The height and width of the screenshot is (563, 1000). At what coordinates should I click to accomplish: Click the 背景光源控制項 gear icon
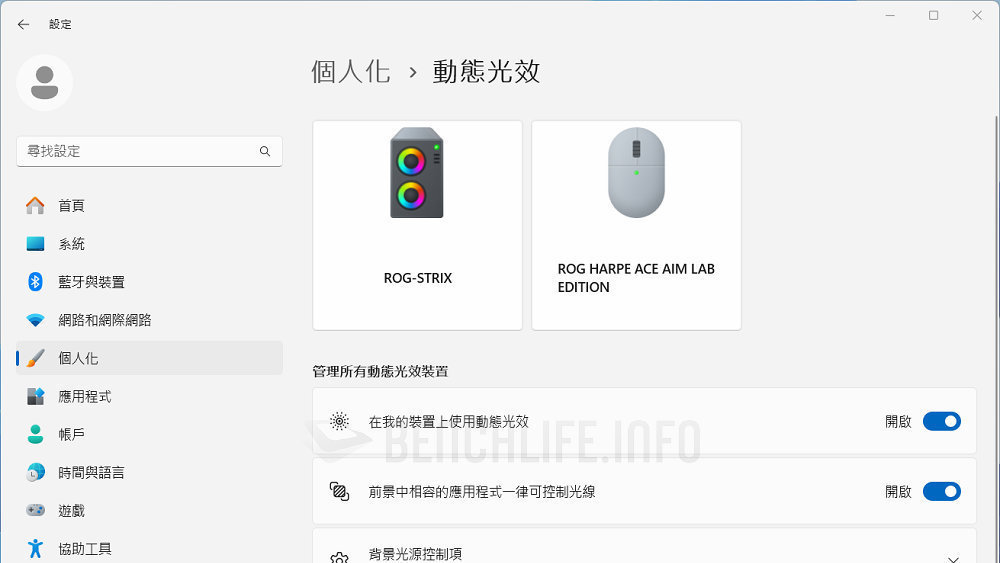point(339,558)
